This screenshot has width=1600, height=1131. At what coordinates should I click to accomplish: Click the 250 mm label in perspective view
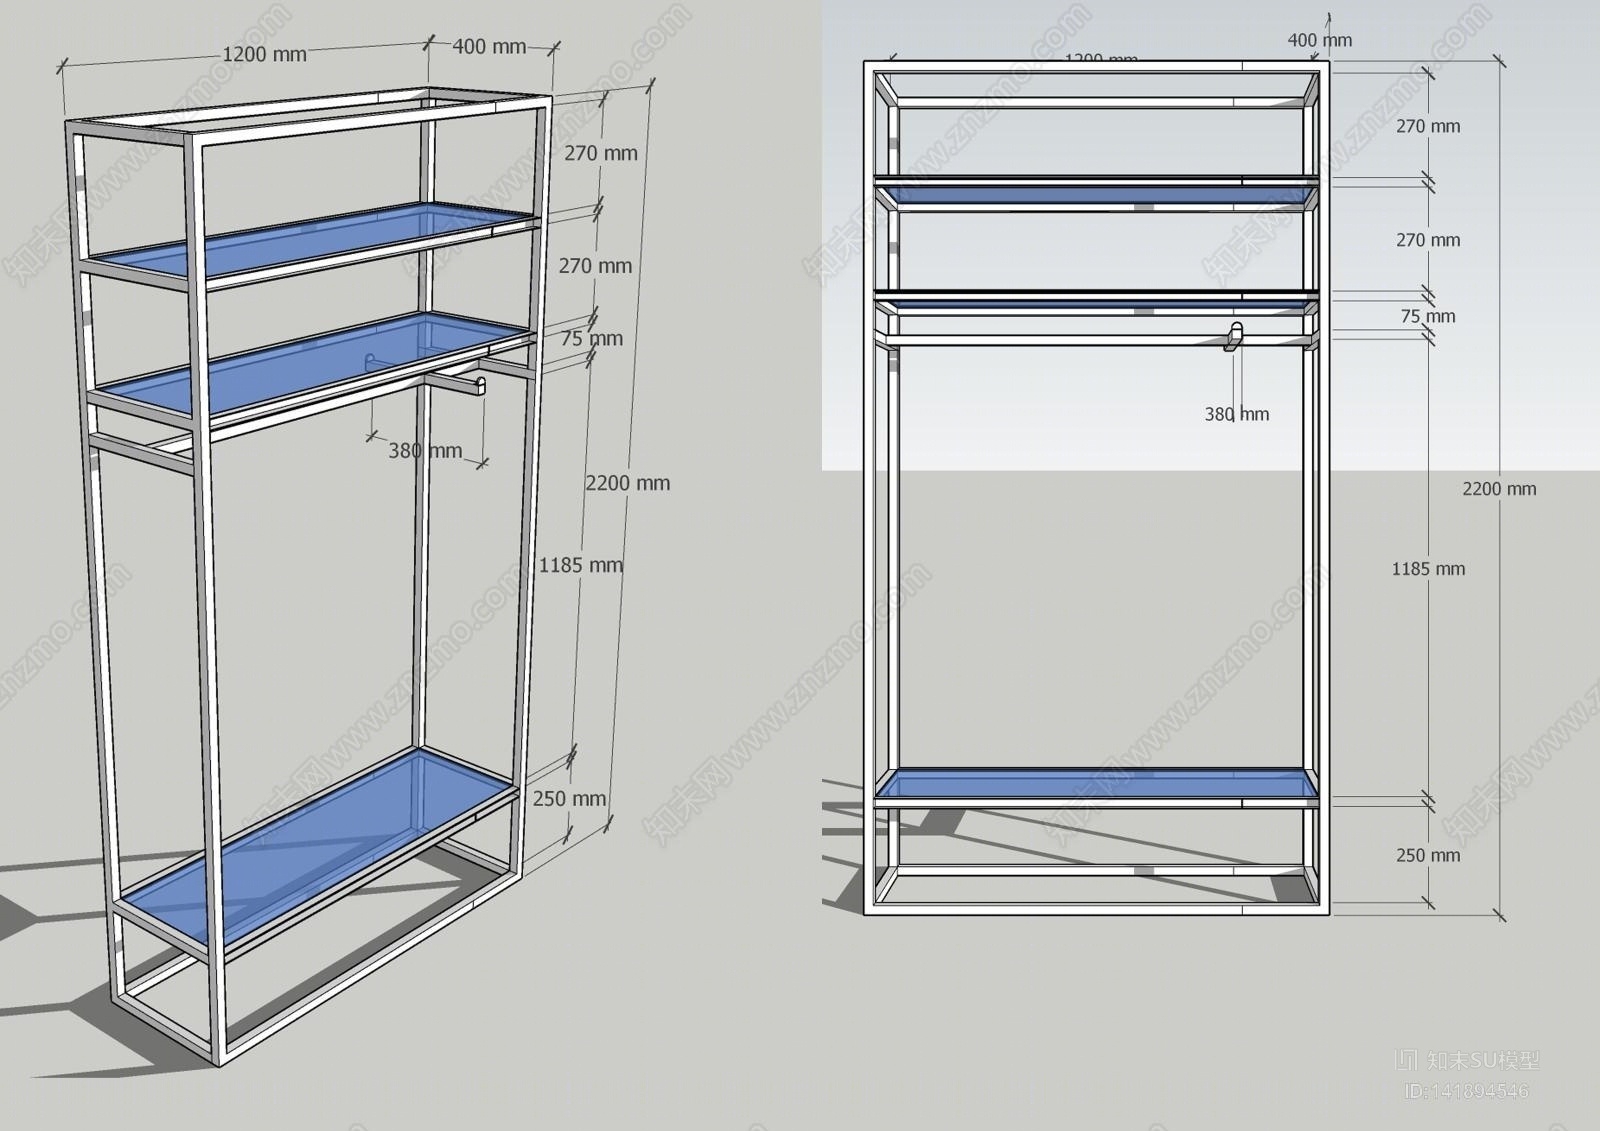(x=569, y=798)
